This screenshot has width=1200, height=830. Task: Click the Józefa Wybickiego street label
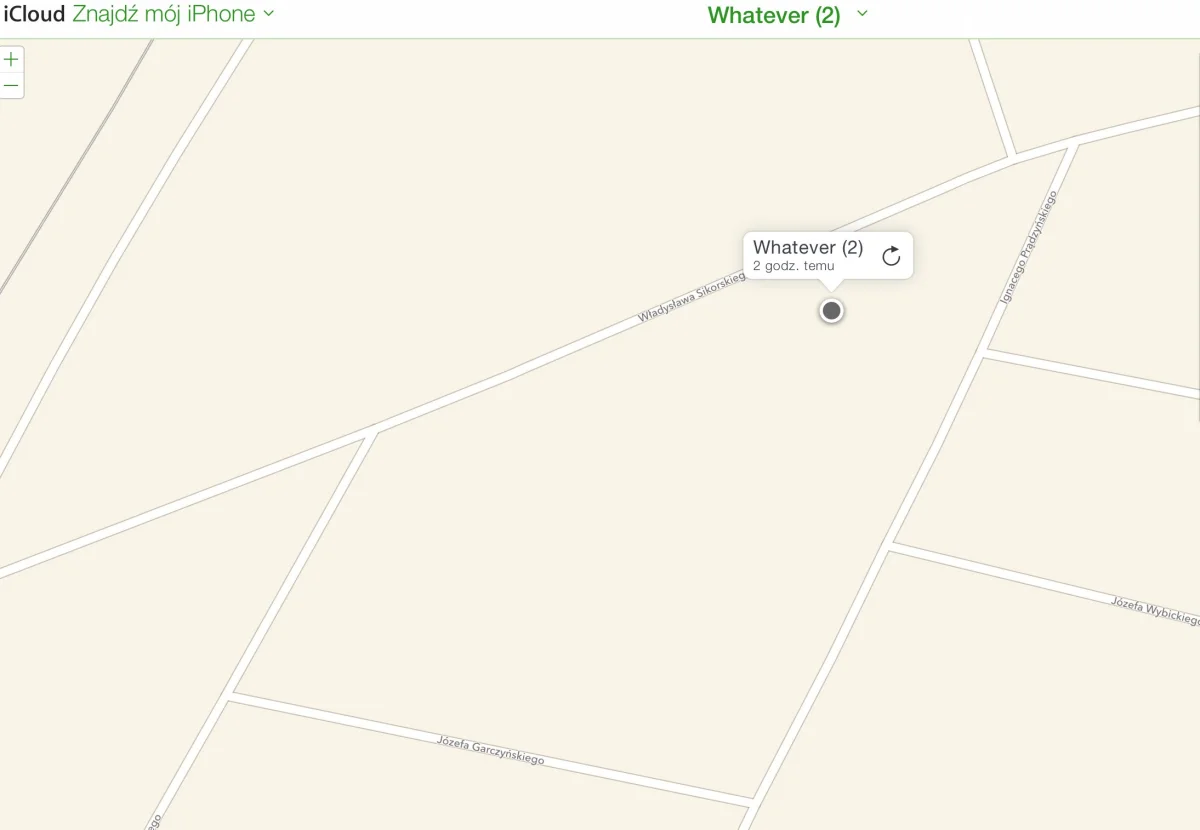pos(1155,610)
